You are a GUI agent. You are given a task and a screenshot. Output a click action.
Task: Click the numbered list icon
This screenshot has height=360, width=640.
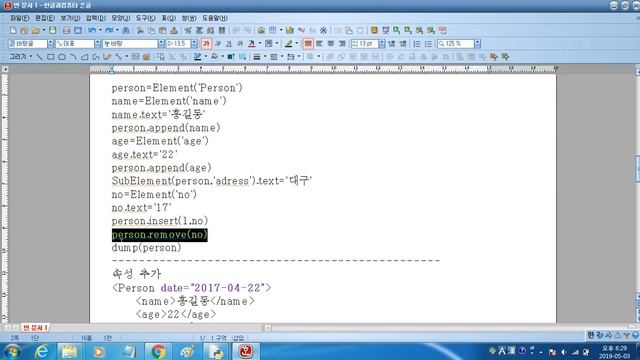pyautogui.click(x=417, y=44)
